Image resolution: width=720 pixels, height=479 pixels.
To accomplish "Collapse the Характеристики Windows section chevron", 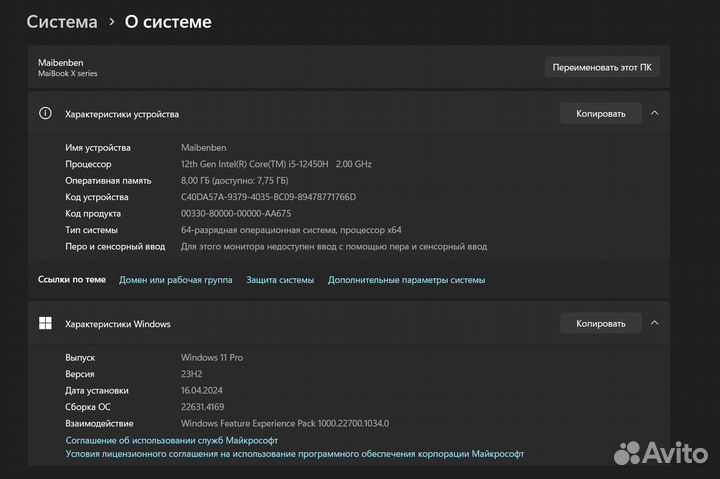I will [654, 323].
